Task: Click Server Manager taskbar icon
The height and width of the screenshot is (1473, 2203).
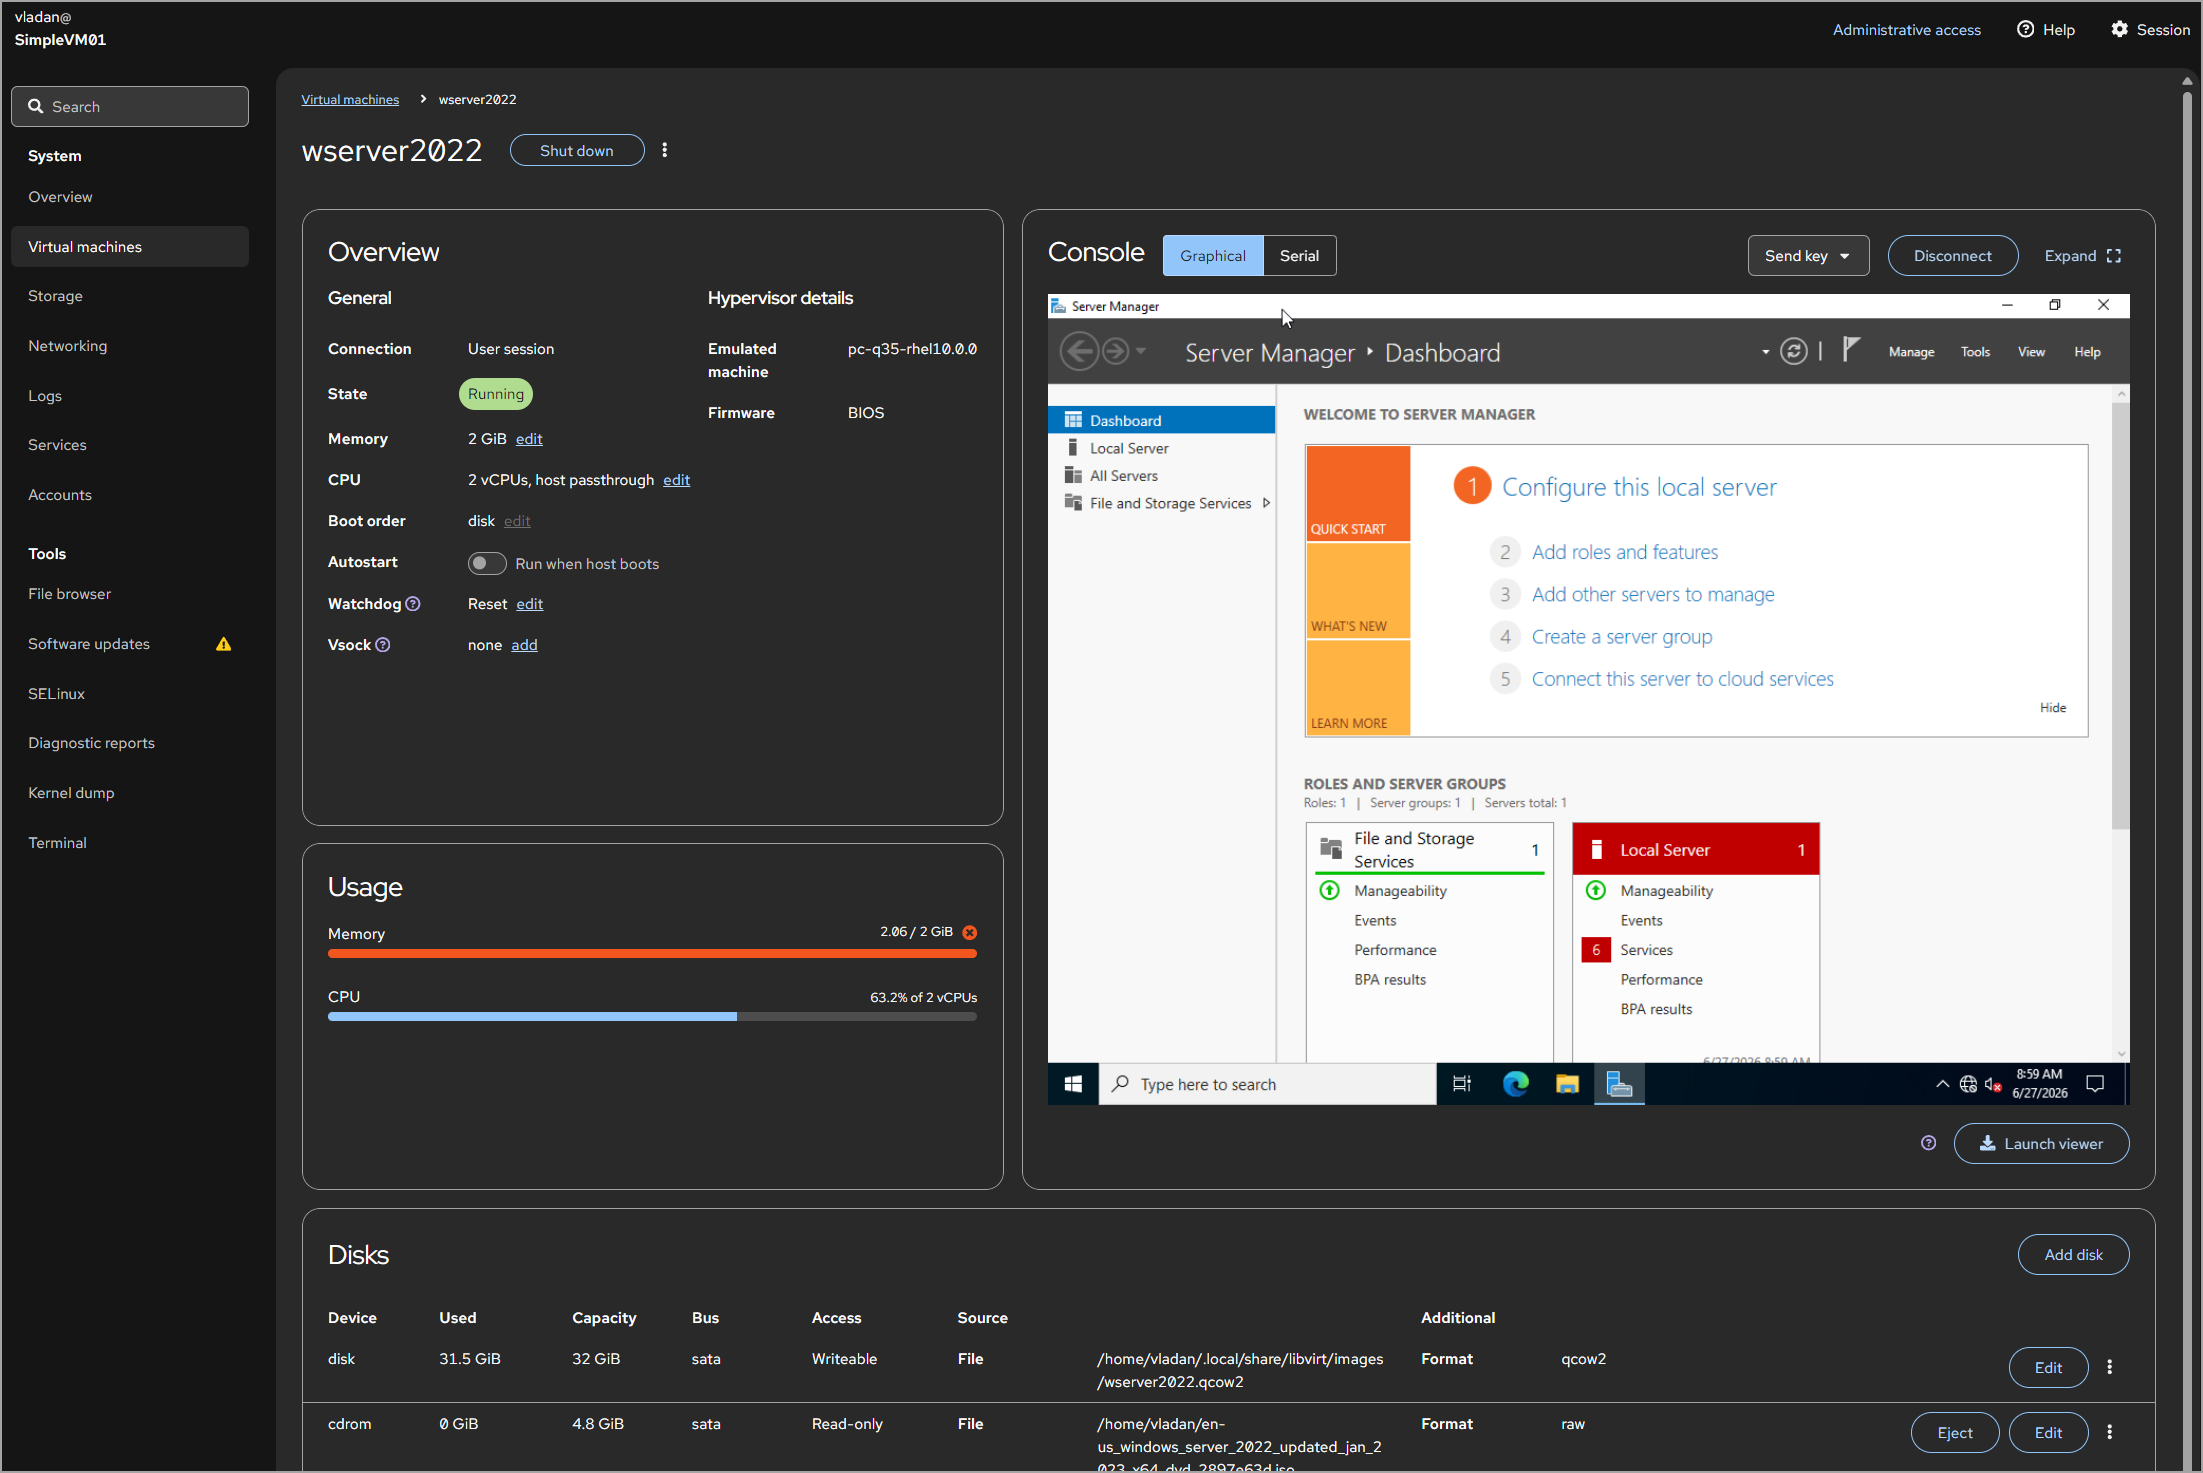Action: 1619,1084
